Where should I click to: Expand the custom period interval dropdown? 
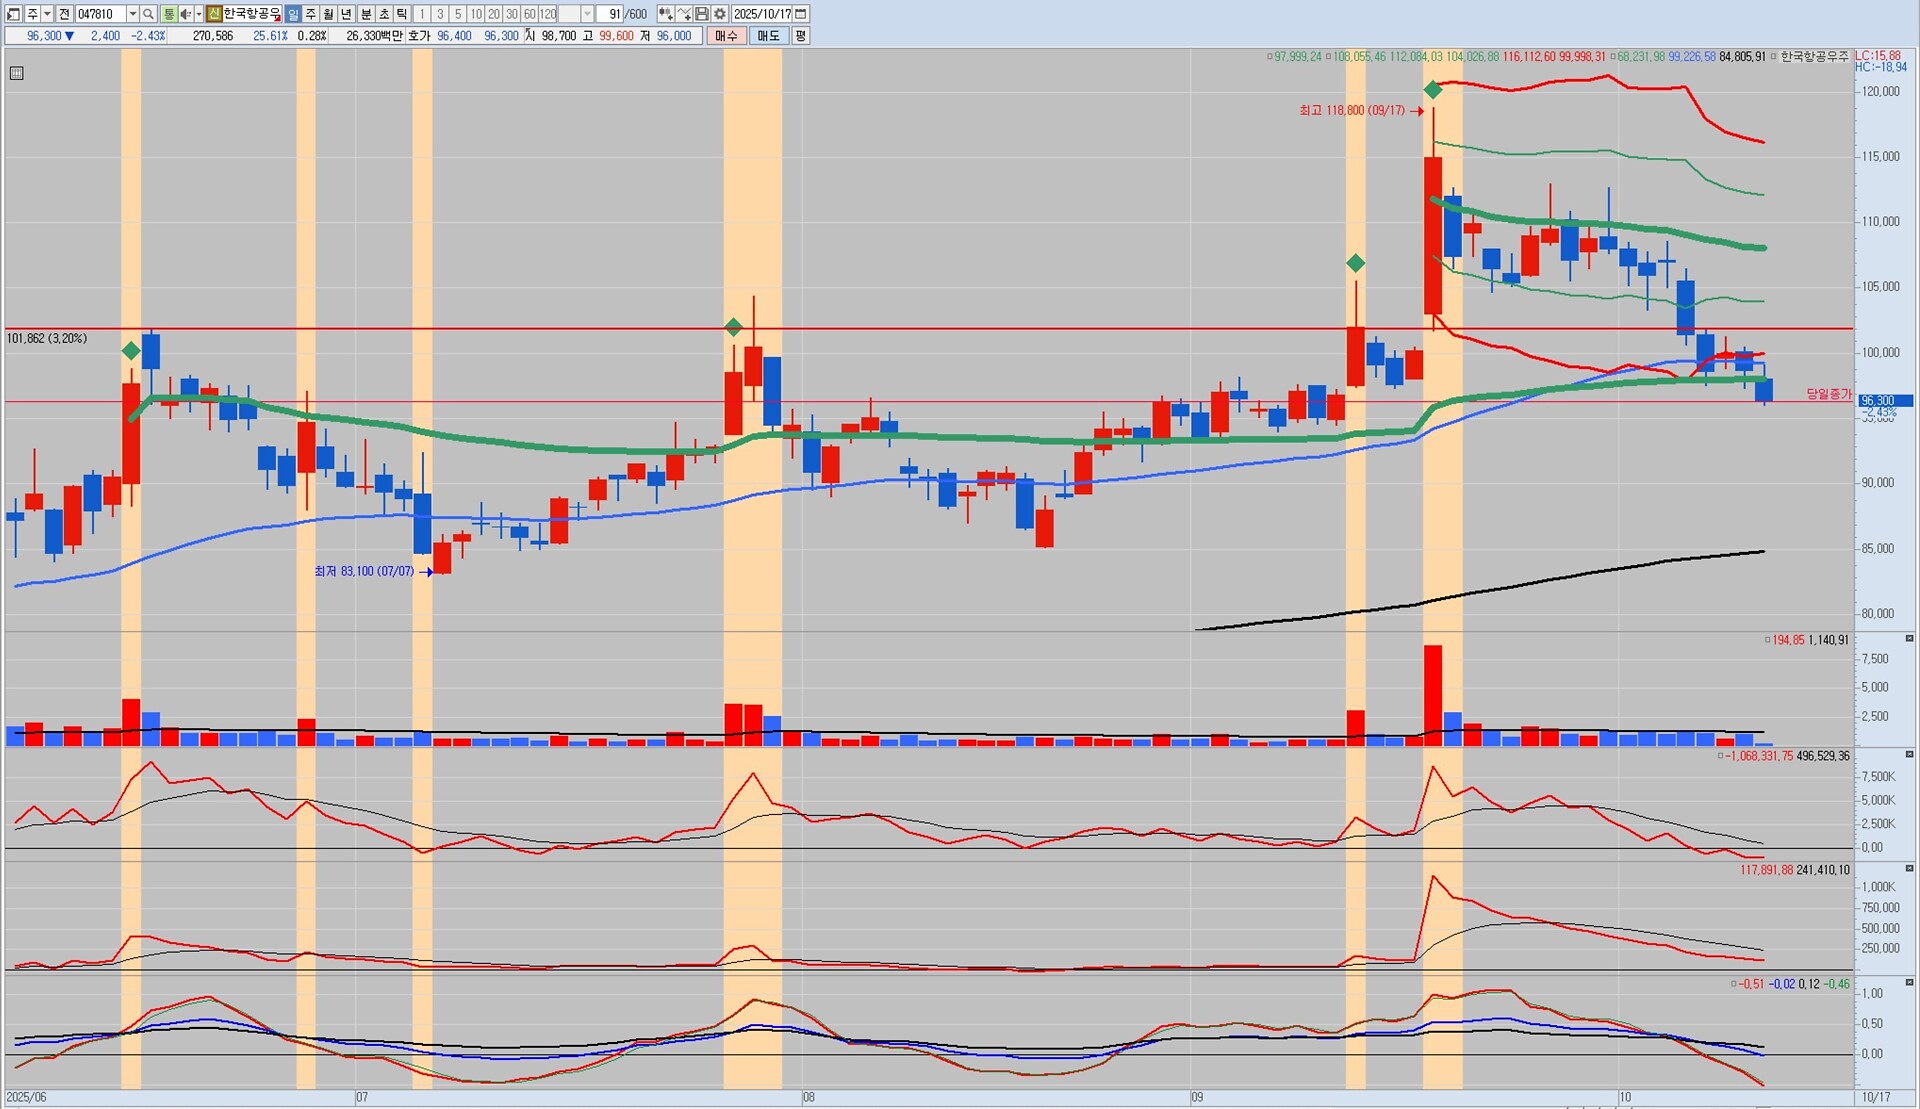pyautogui.click(x=587, y=14)
